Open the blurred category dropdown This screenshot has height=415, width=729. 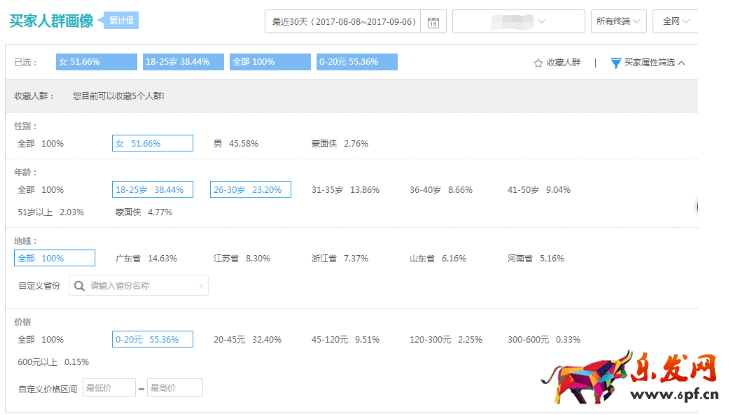point(519,21)
